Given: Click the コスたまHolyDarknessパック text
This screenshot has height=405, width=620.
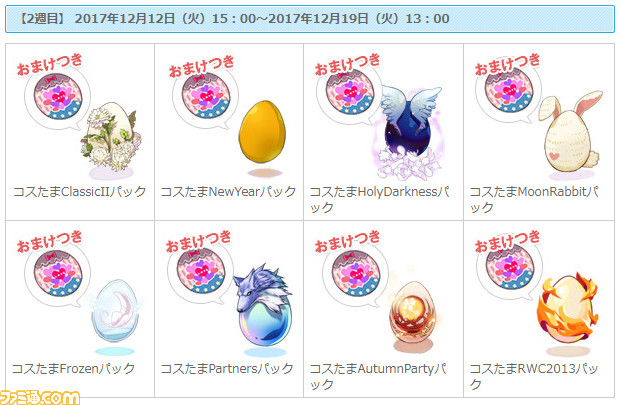Looking at the screenshot, I should (380, 199).
